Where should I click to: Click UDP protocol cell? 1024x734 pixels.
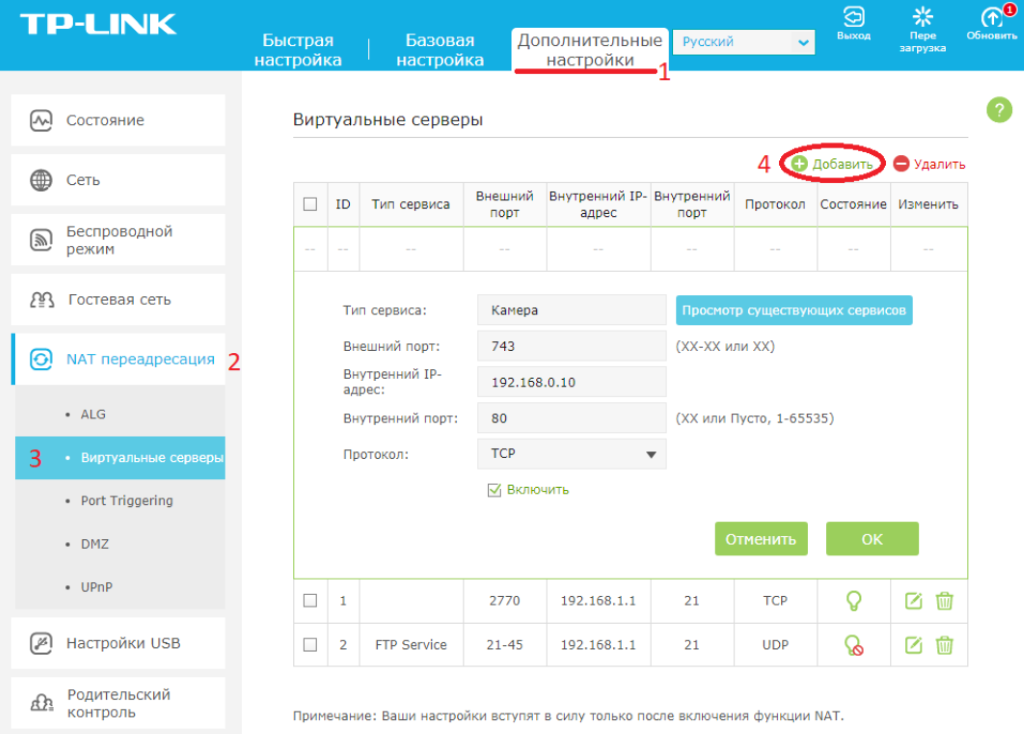coord(775,645)
